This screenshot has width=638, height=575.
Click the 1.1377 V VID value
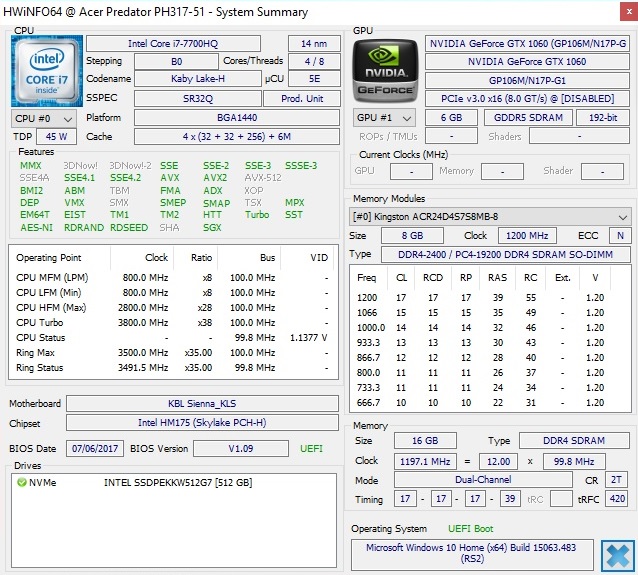pos(308,338)
